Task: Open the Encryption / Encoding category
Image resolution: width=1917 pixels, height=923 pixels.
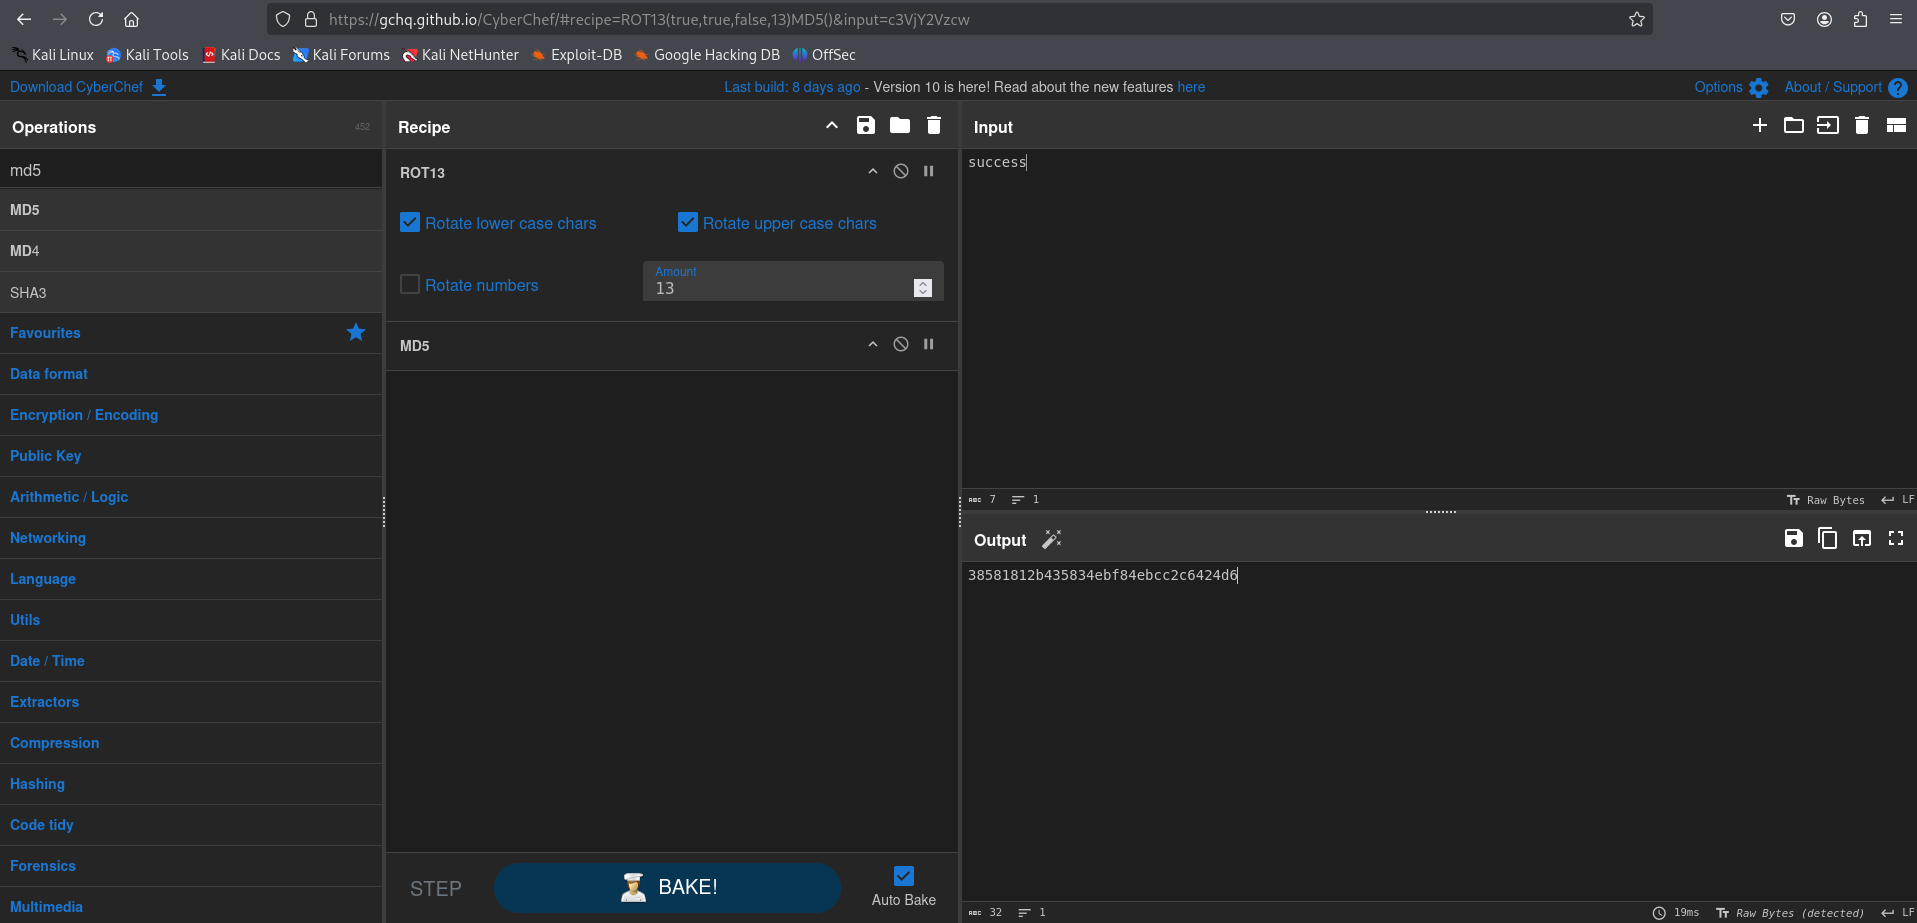Action: (x=84, y=415)
